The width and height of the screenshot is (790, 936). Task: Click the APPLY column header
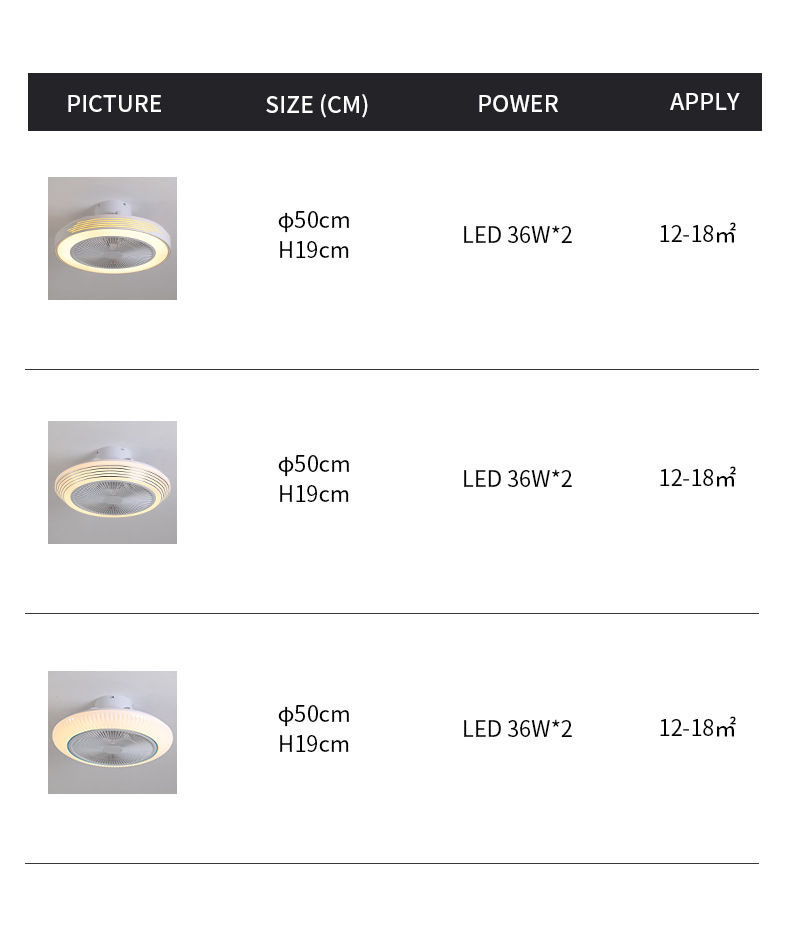(x=705, y=102)
